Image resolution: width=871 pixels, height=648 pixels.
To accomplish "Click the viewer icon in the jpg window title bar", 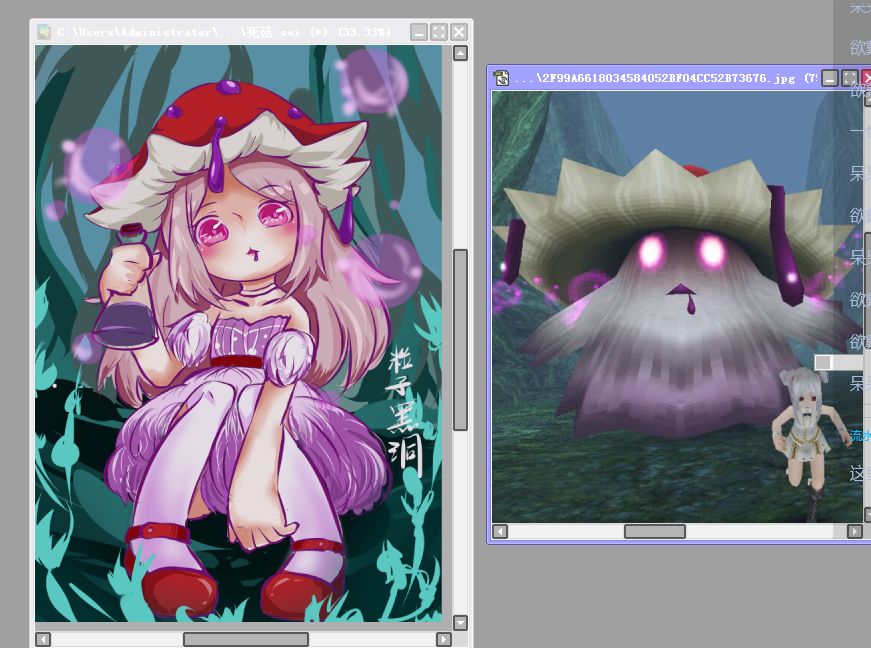I will click(x=502, y=78).
